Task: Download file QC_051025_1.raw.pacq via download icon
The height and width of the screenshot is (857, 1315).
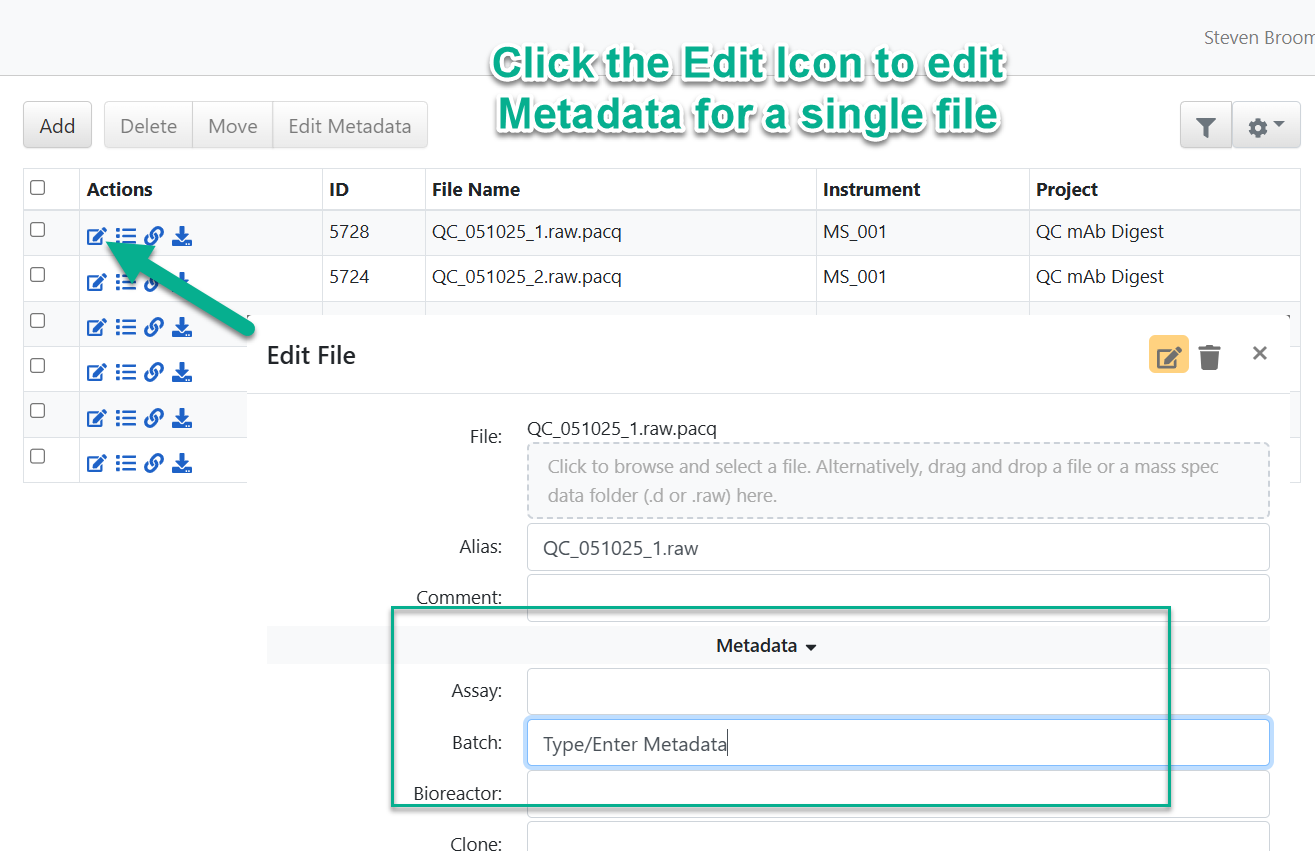Action: [x=182, y=237]
